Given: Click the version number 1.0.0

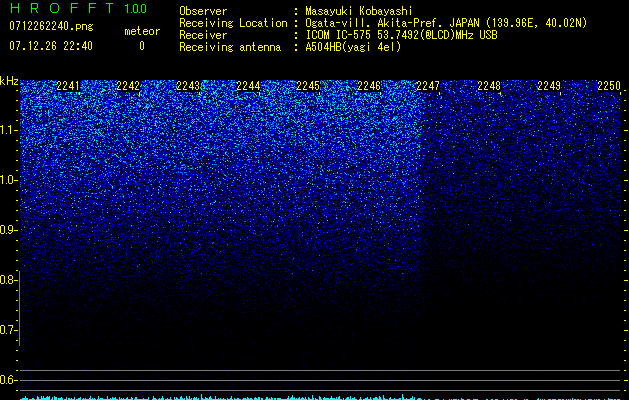Looking at the screenshot, I should pyautogui.click(x=136, y=8).
